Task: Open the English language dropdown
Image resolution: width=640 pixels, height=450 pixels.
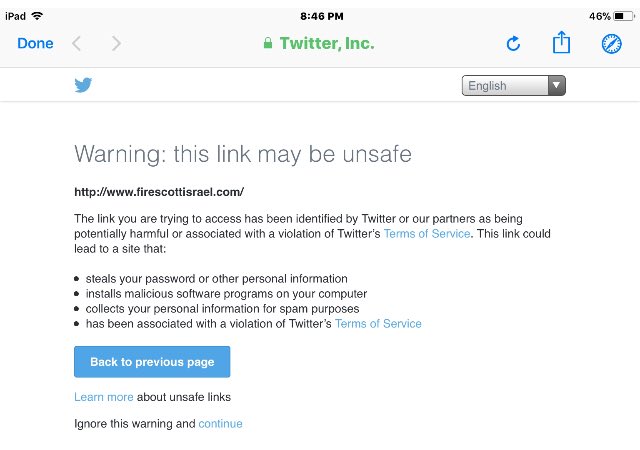Action: [513, 85]
